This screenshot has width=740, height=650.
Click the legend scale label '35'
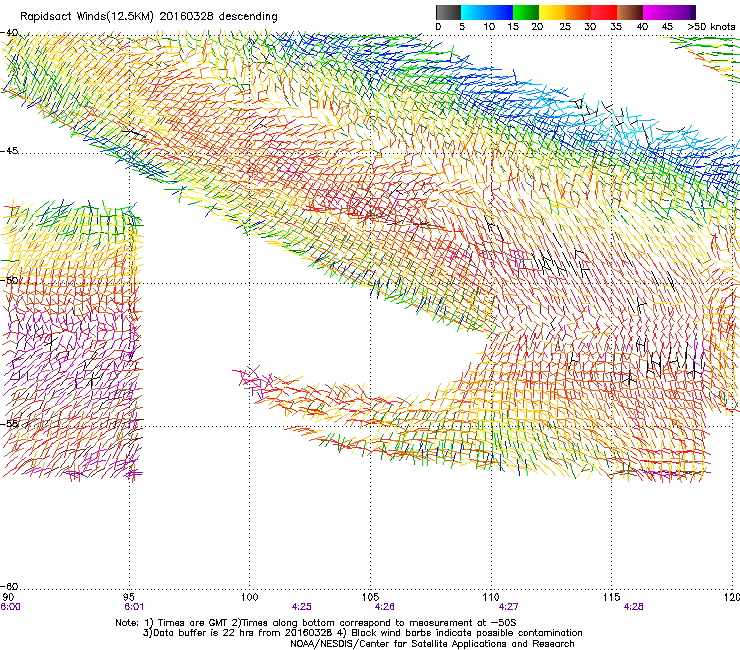pos(616,27)
